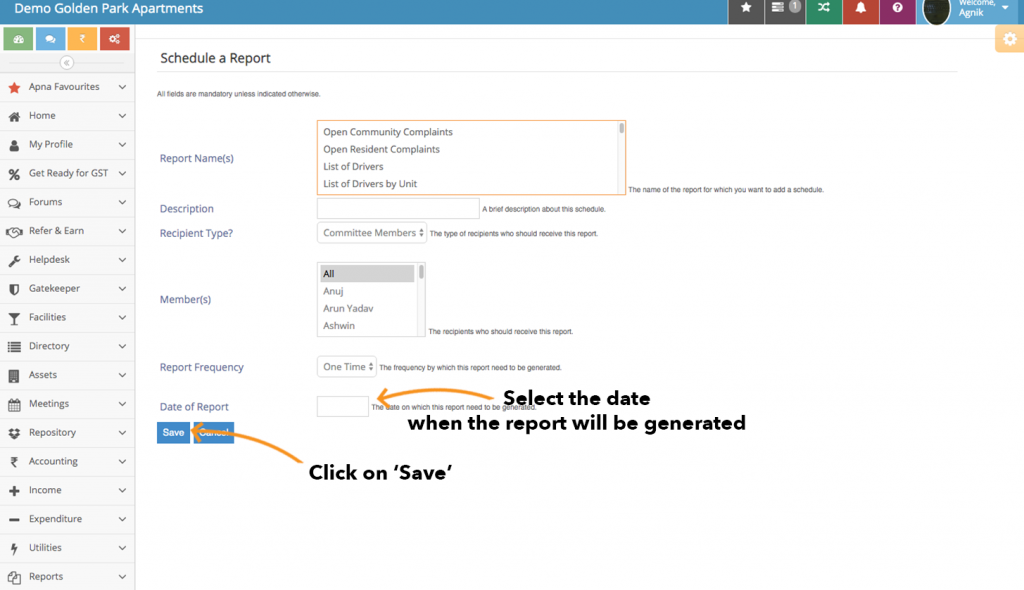Open the Forums menu item
Image resolution: width=1024 pixels, height=590 pixels.
pos(67,203)
